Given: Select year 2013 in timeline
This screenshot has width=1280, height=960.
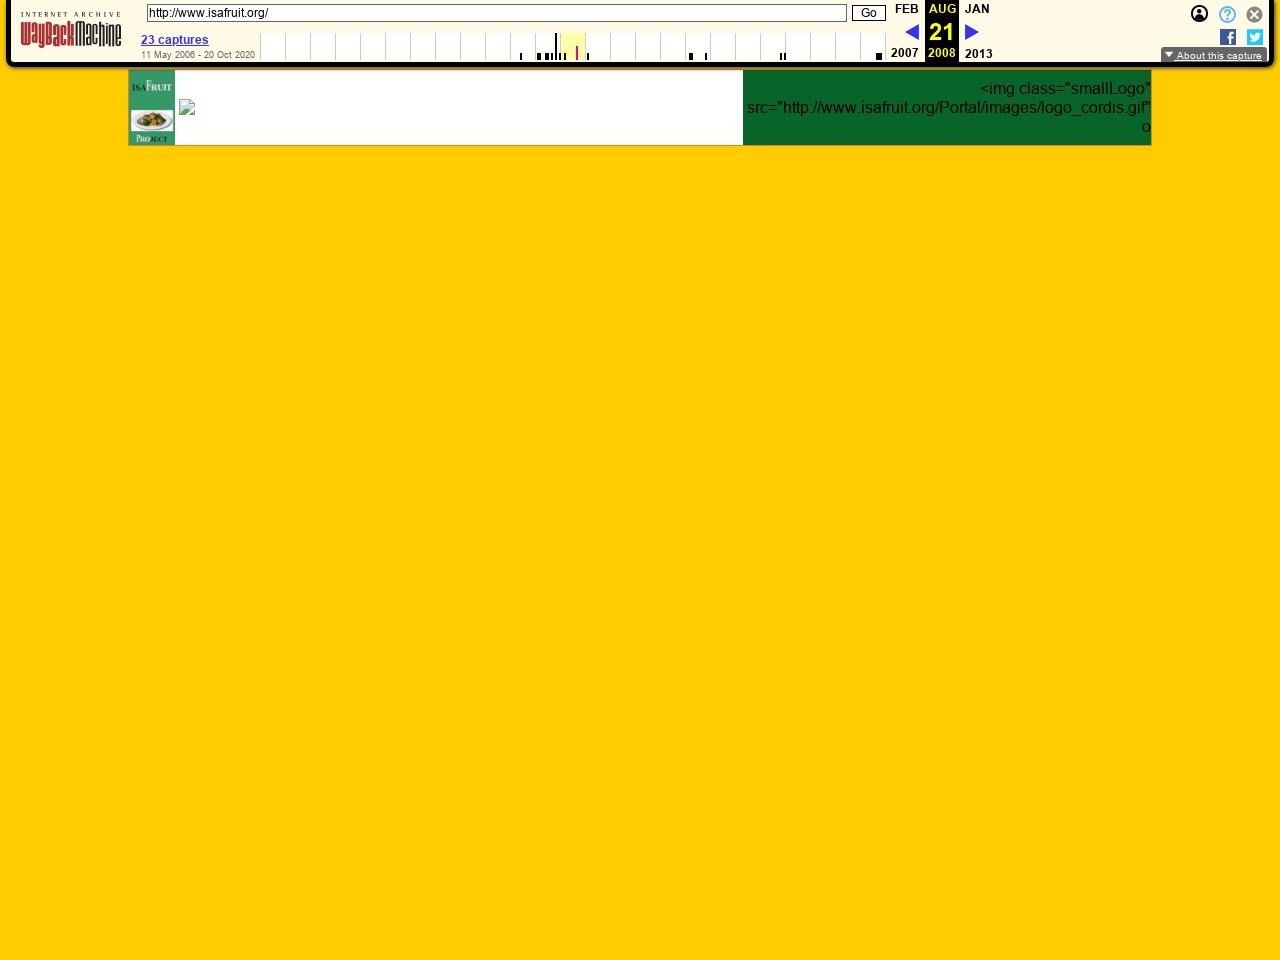Looking at the screenshot, I should [978, 53].
